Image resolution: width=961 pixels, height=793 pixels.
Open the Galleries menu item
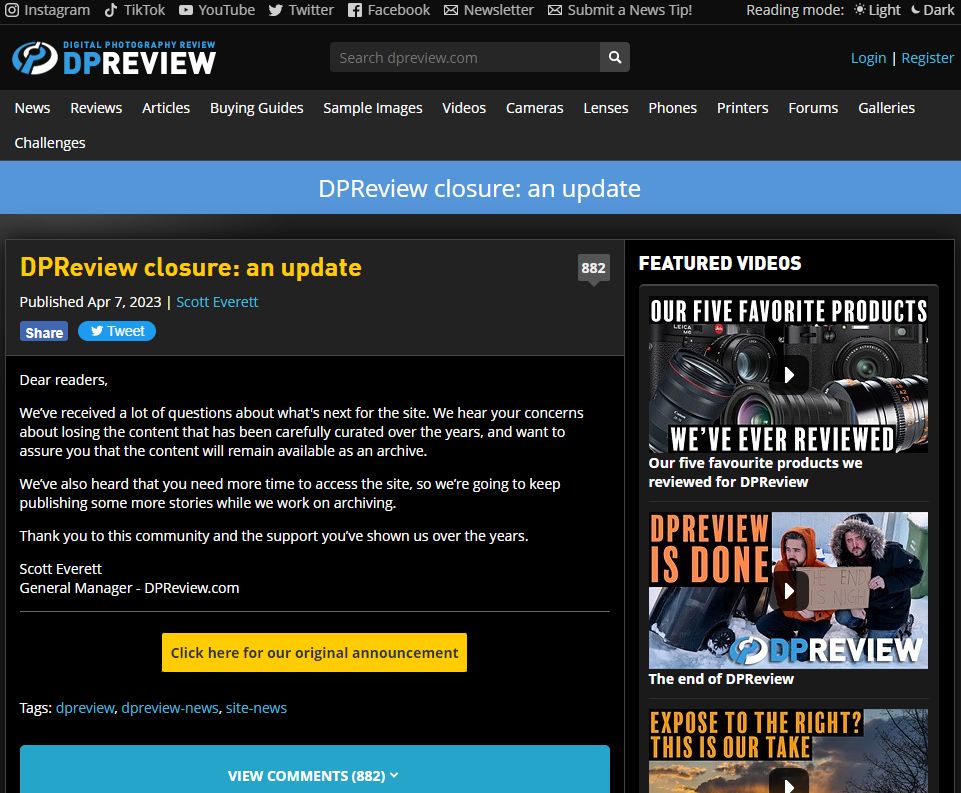pyautogui.click(x=886, y=108)
